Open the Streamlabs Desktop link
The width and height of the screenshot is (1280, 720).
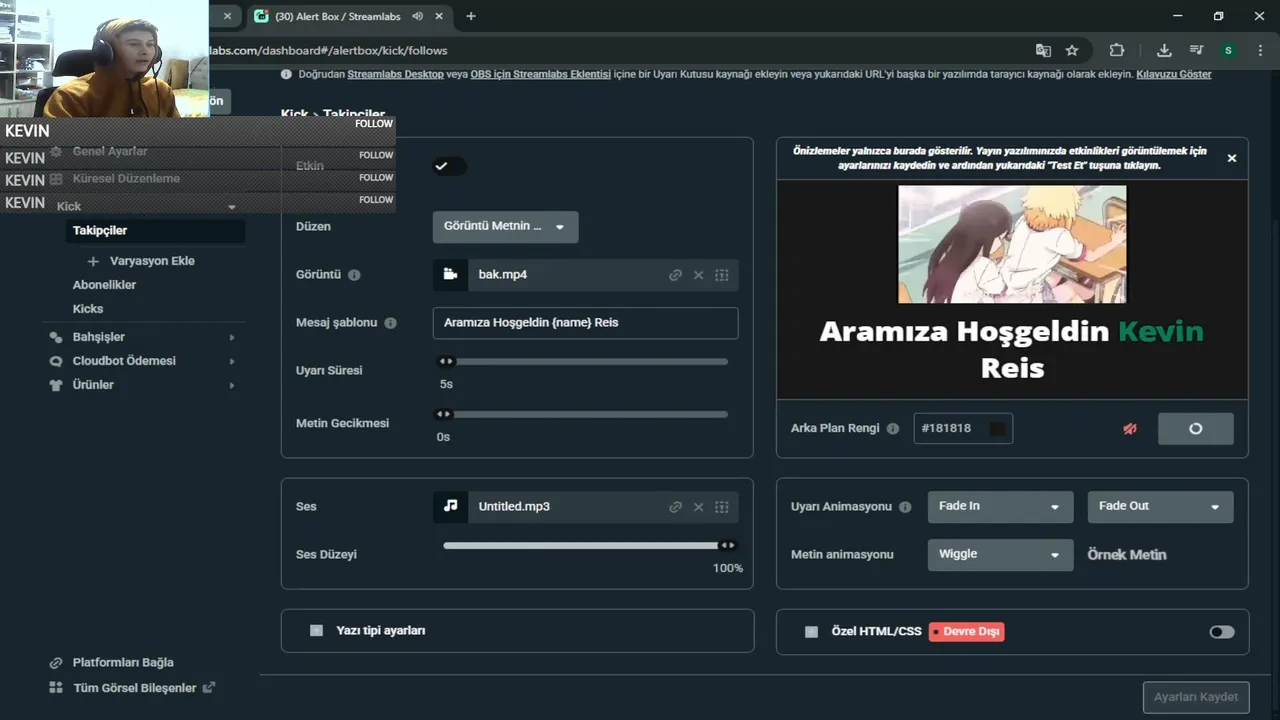[x=395, y=74]
